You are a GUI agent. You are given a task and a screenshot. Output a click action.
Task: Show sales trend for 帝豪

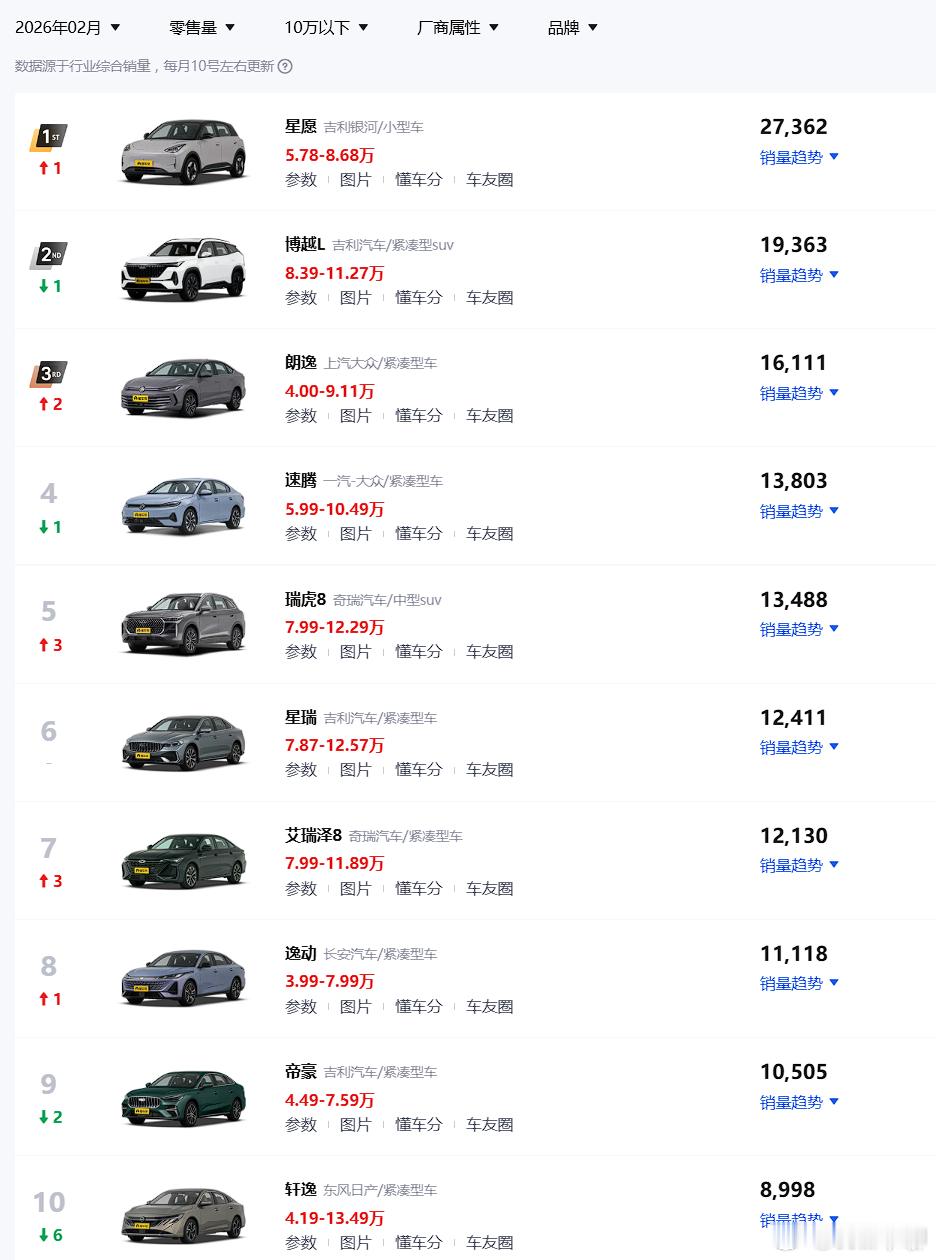(x=799, y=1102)
